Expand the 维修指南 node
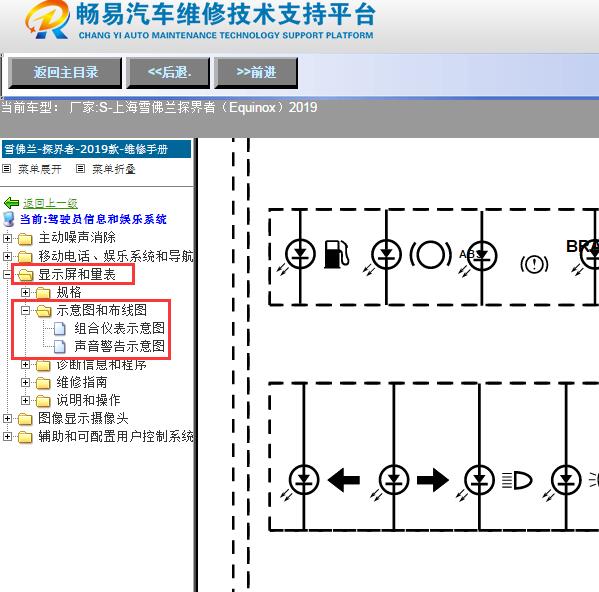 pyautogui.click(x=25, y=382)
